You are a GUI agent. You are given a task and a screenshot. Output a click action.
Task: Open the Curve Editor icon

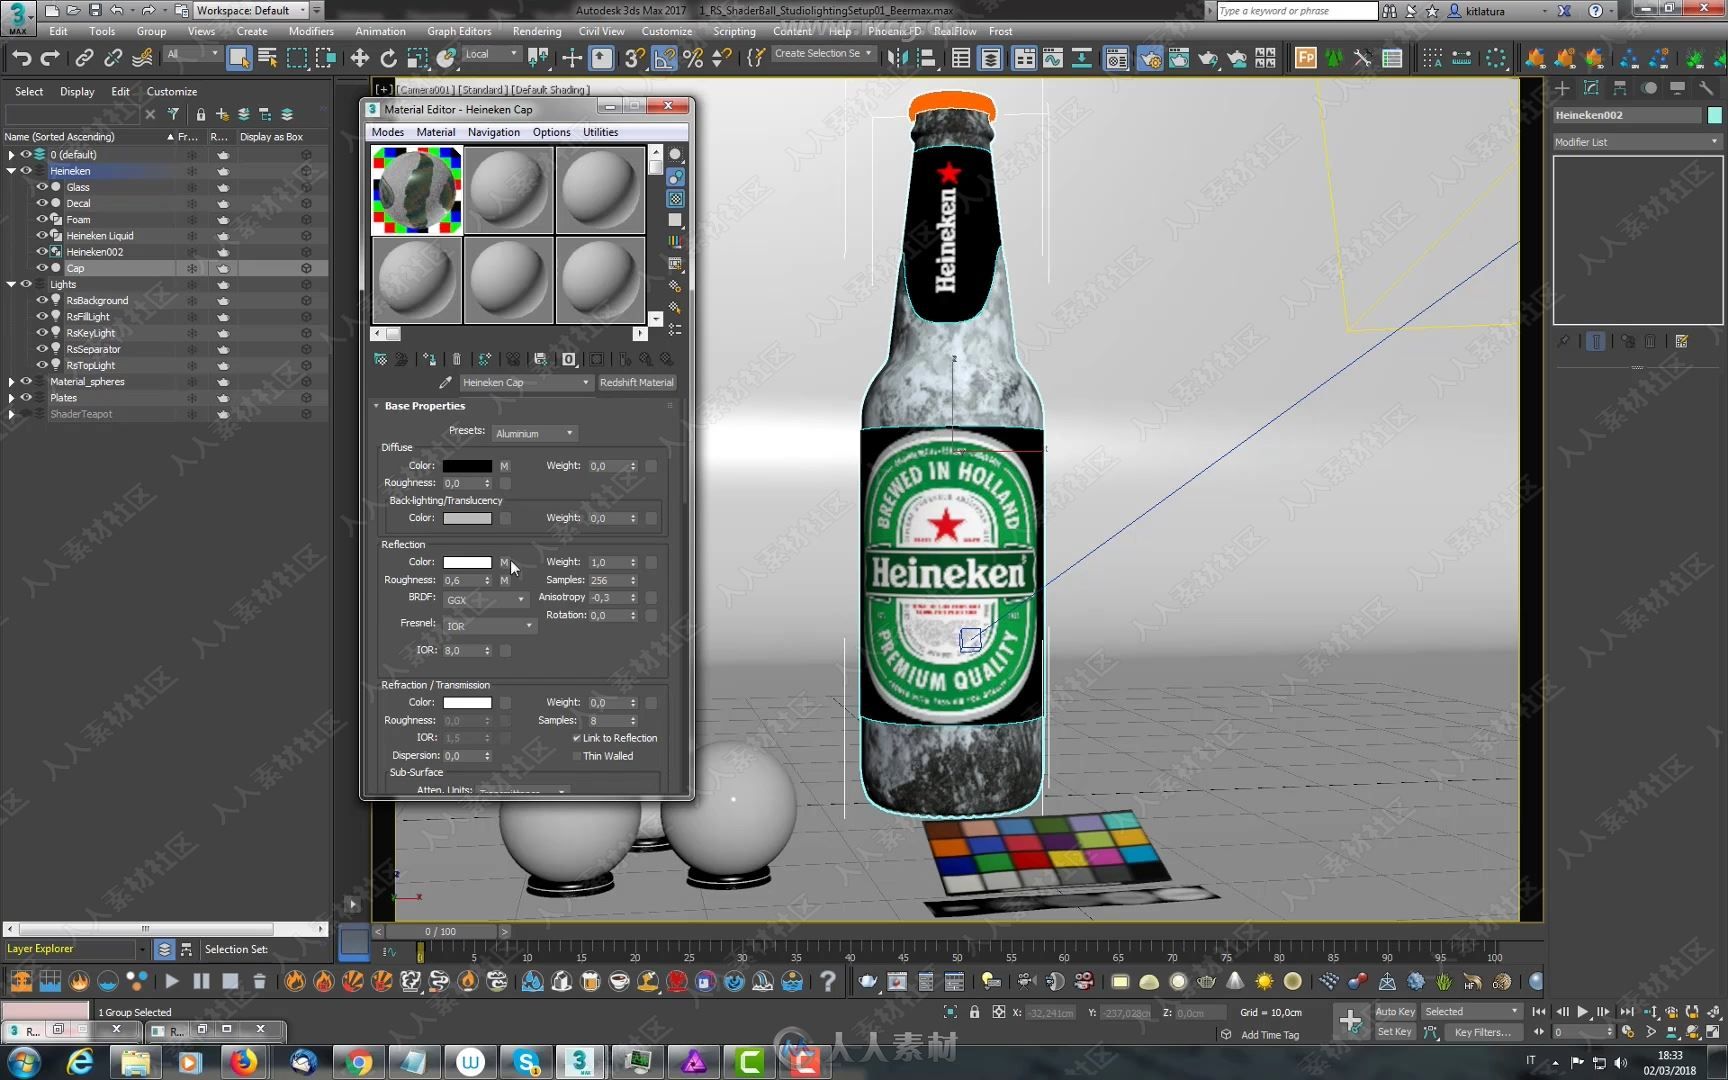(x=1053, y=58)
